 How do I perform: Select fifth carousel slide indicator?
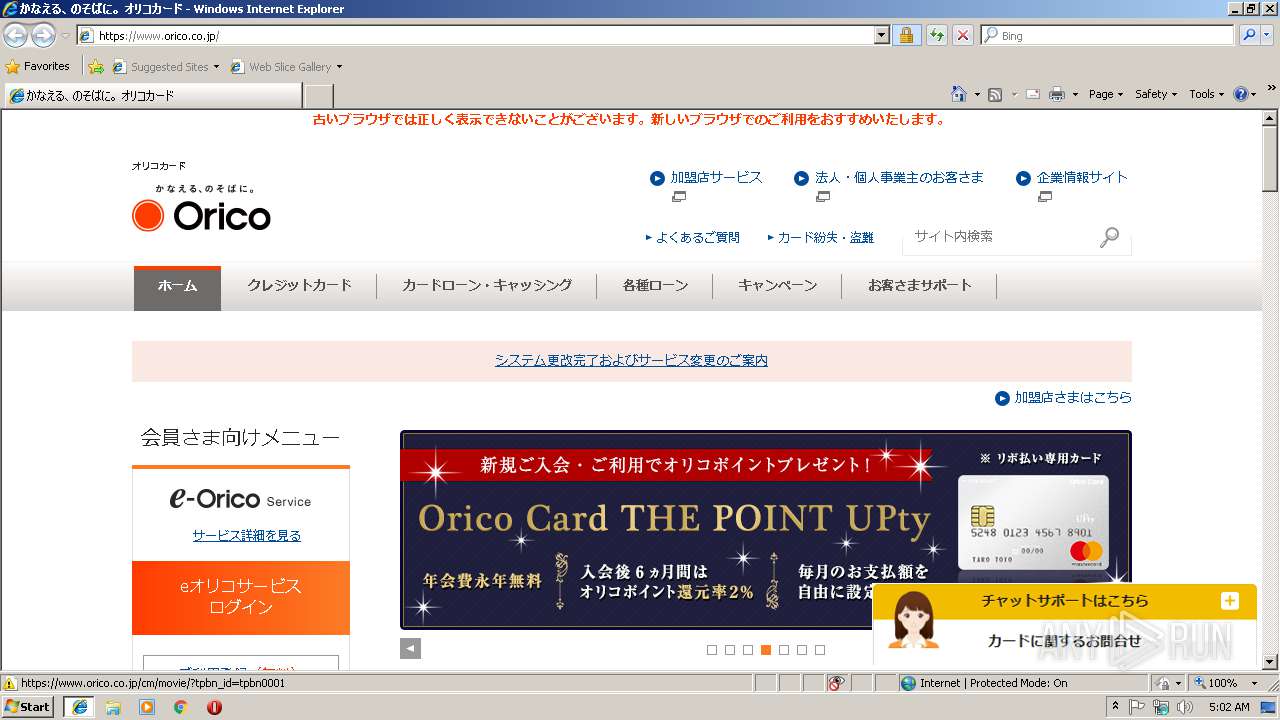[x=784, y=650]
